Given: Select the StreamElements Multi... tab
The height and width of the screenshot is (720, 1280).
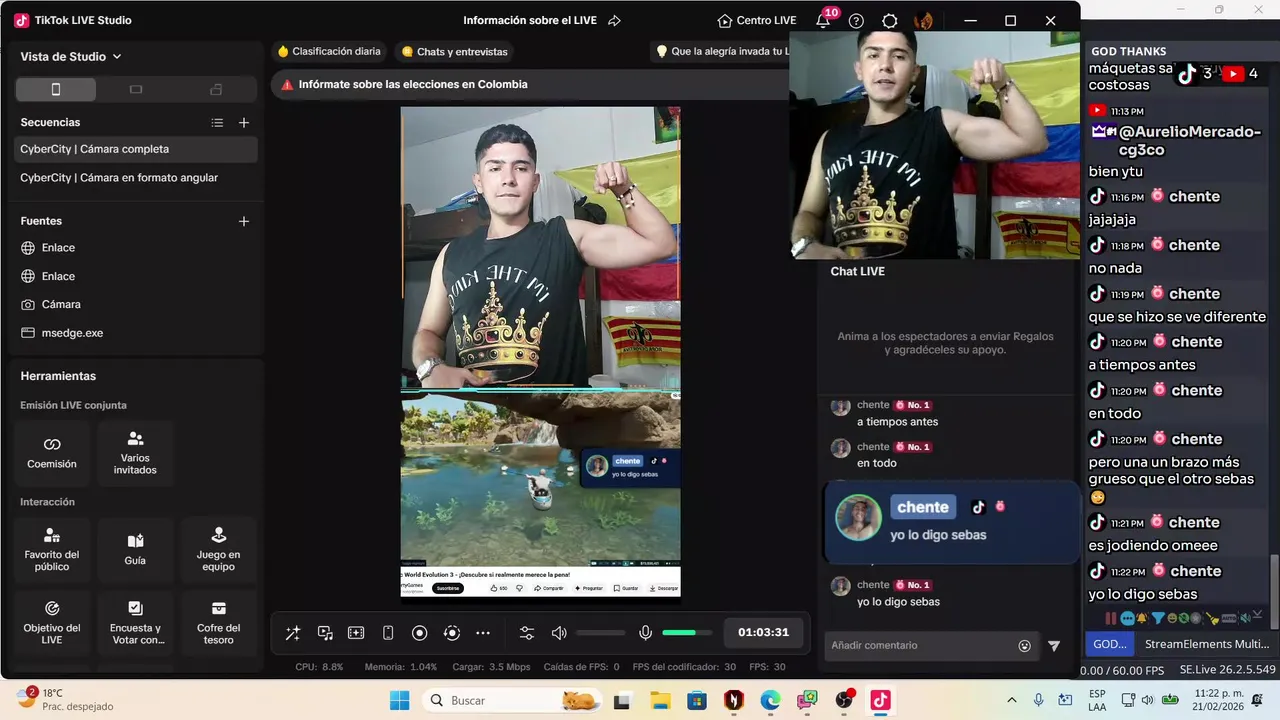Looking at the screenshot, I should click(x=1206, y=644).
